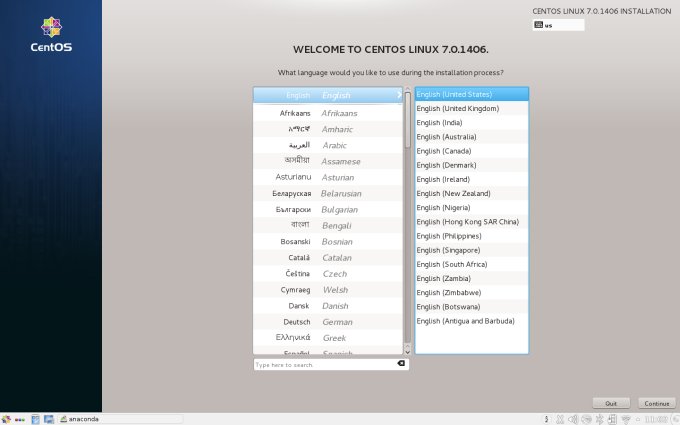Choose English (South Africa) locale
Screen dimensions: 680x425
pyautogui.click(x=472, y=264)
